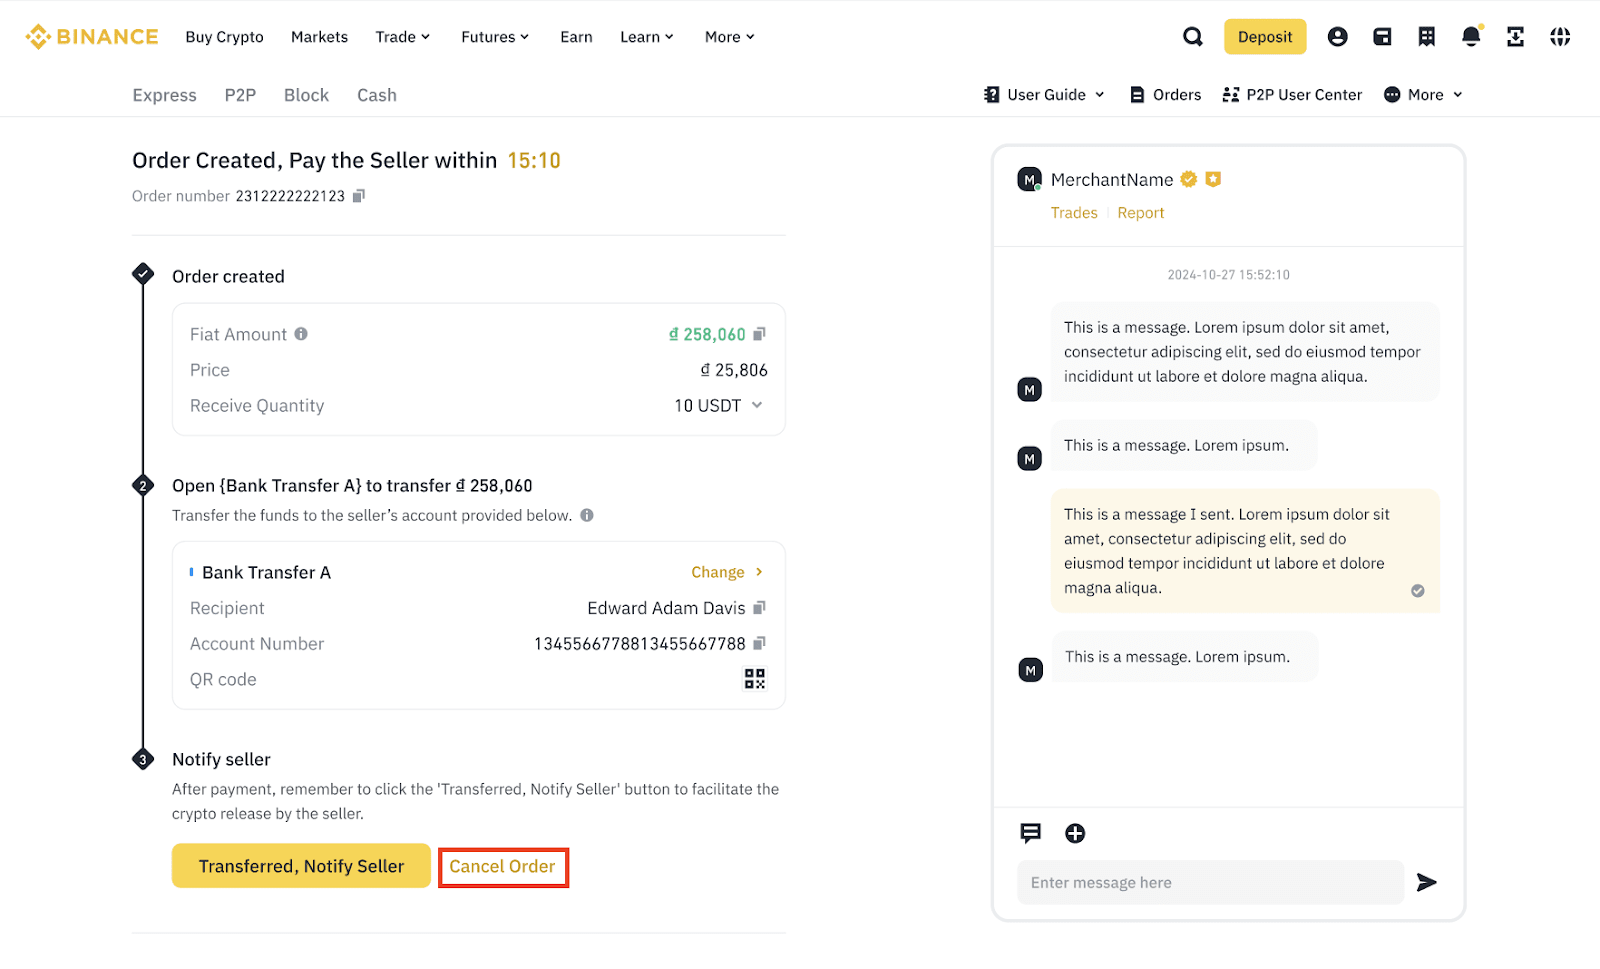Screen dimensions: 1600x969
Task: Switch to the Express tab
Action: (164, 95)
